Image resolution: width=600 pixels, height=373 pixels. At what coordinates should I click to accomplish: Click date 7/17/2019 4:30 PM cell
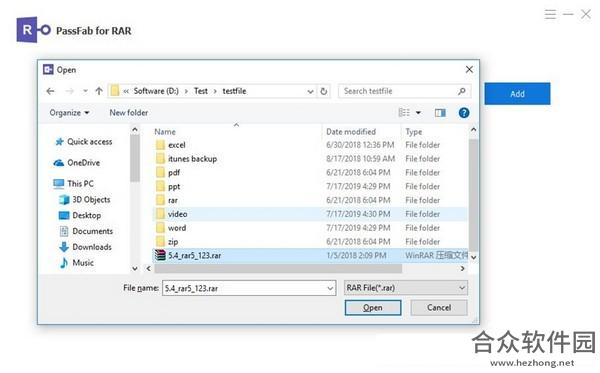pyautogui.click(x=358, y=214)
